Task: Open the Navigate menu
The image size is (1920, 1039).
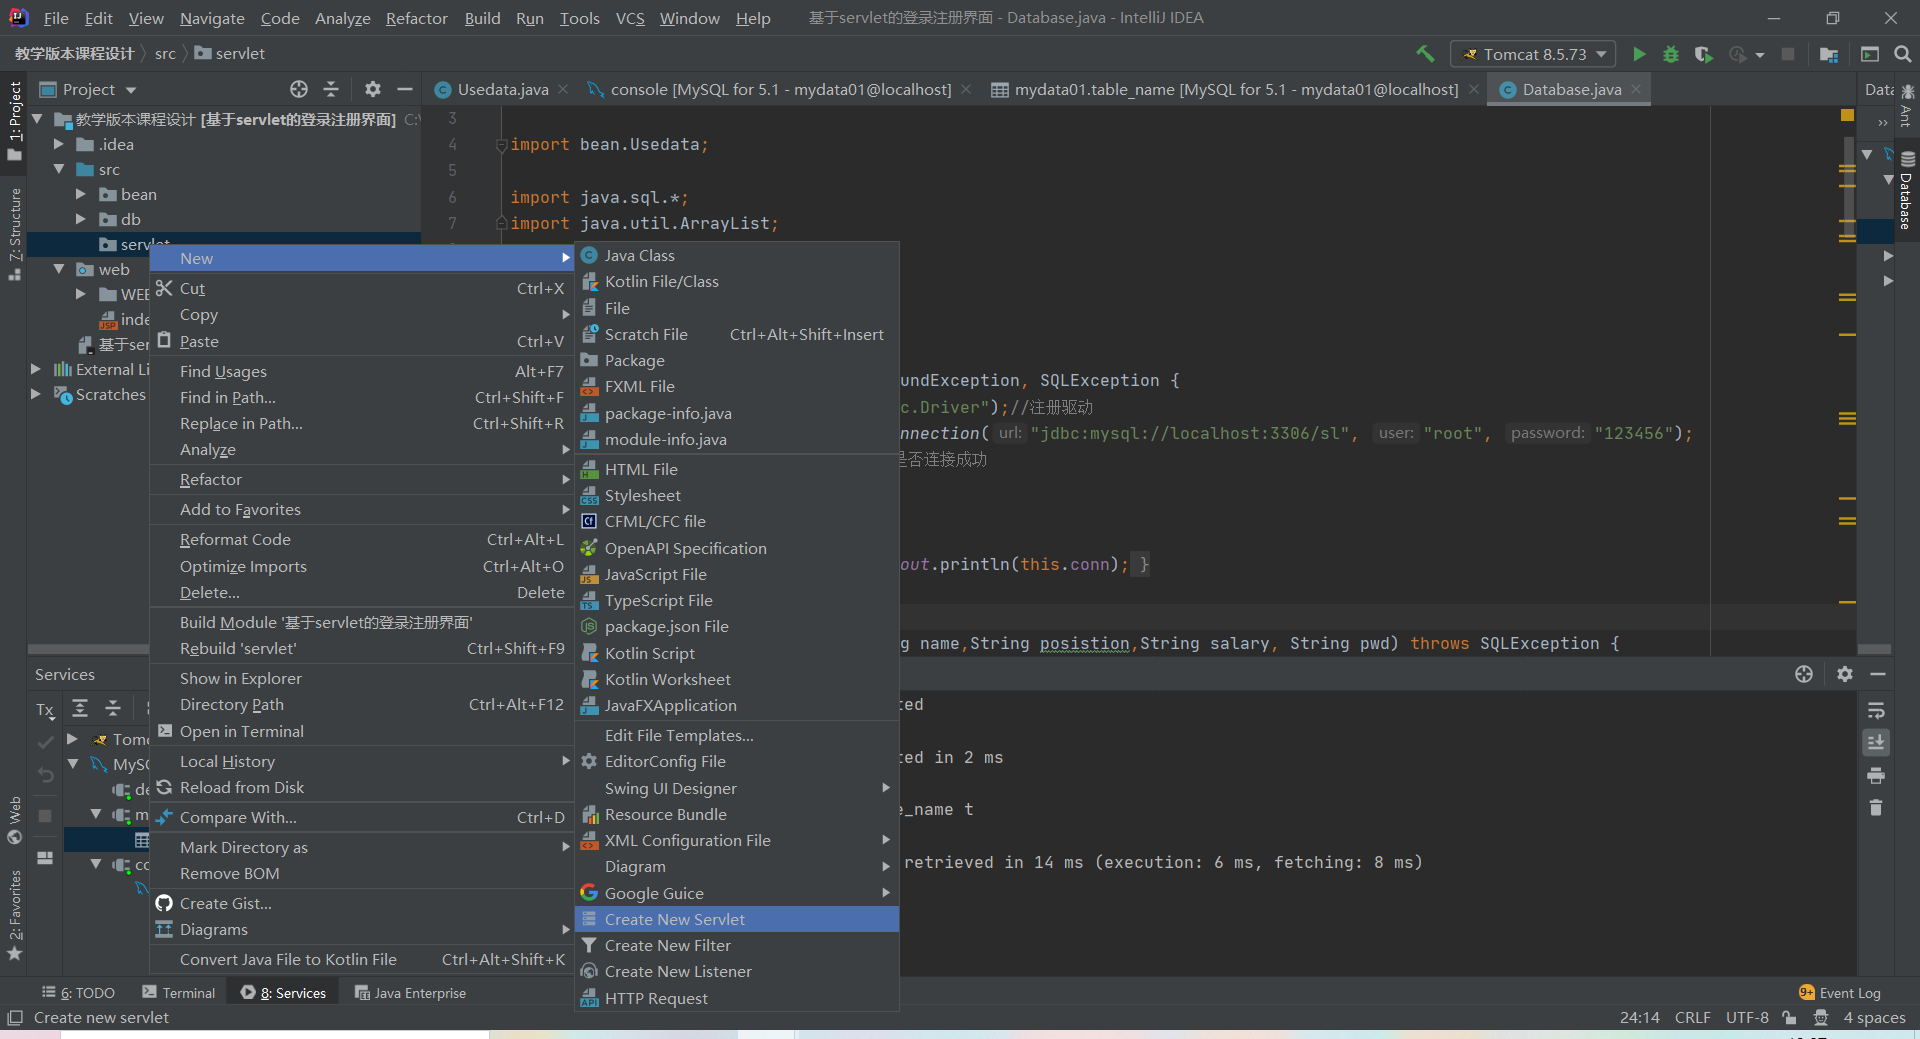Action: pos(212,18)
